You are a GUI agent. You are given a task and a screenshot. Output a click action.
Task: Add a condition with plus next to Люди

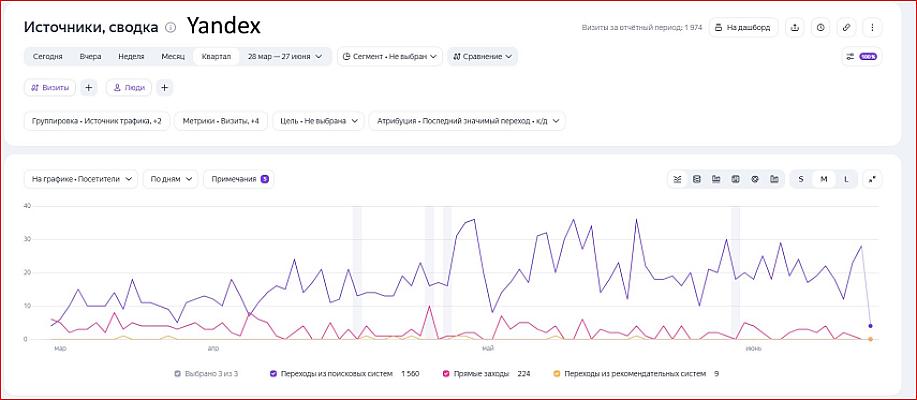(x=164, y=88)
